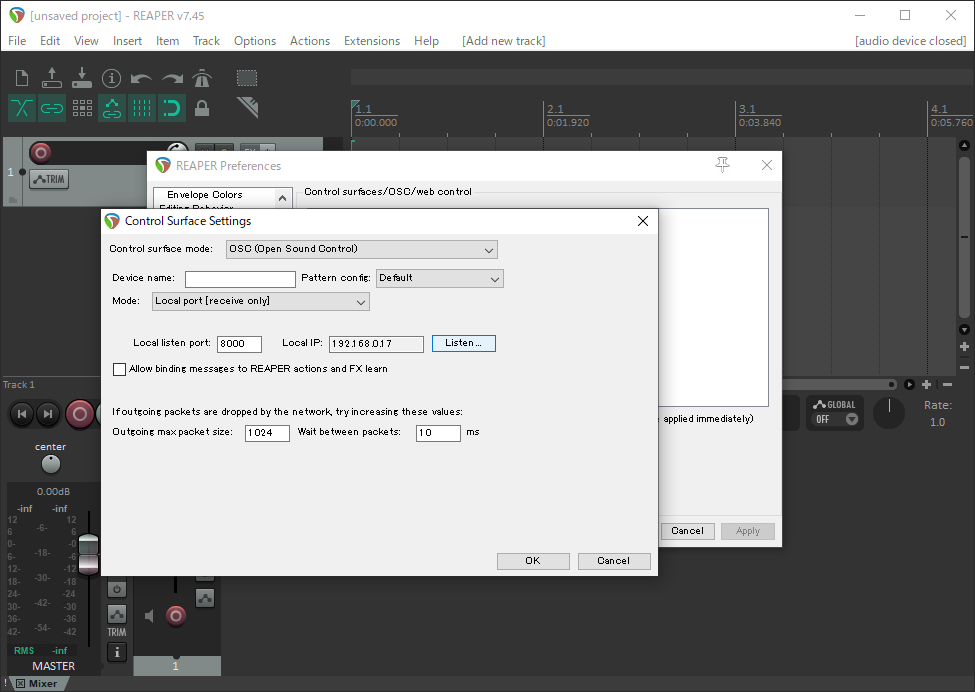
Task: Toggle envelope points move with items icon
Action: tap(112, 109)
